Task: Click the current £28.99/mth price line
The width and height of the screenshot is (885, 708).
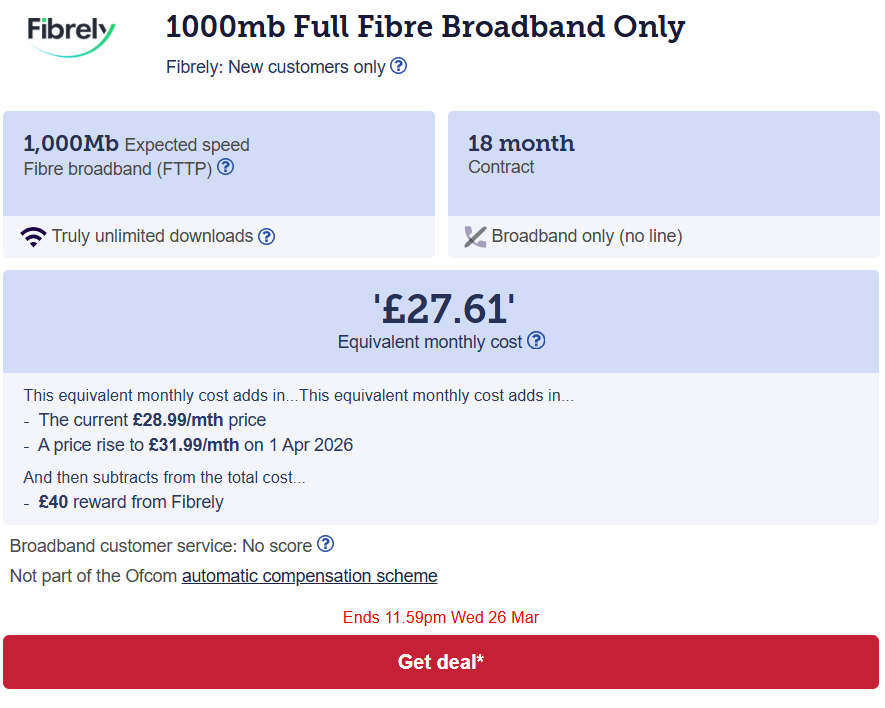Action: 152,420
